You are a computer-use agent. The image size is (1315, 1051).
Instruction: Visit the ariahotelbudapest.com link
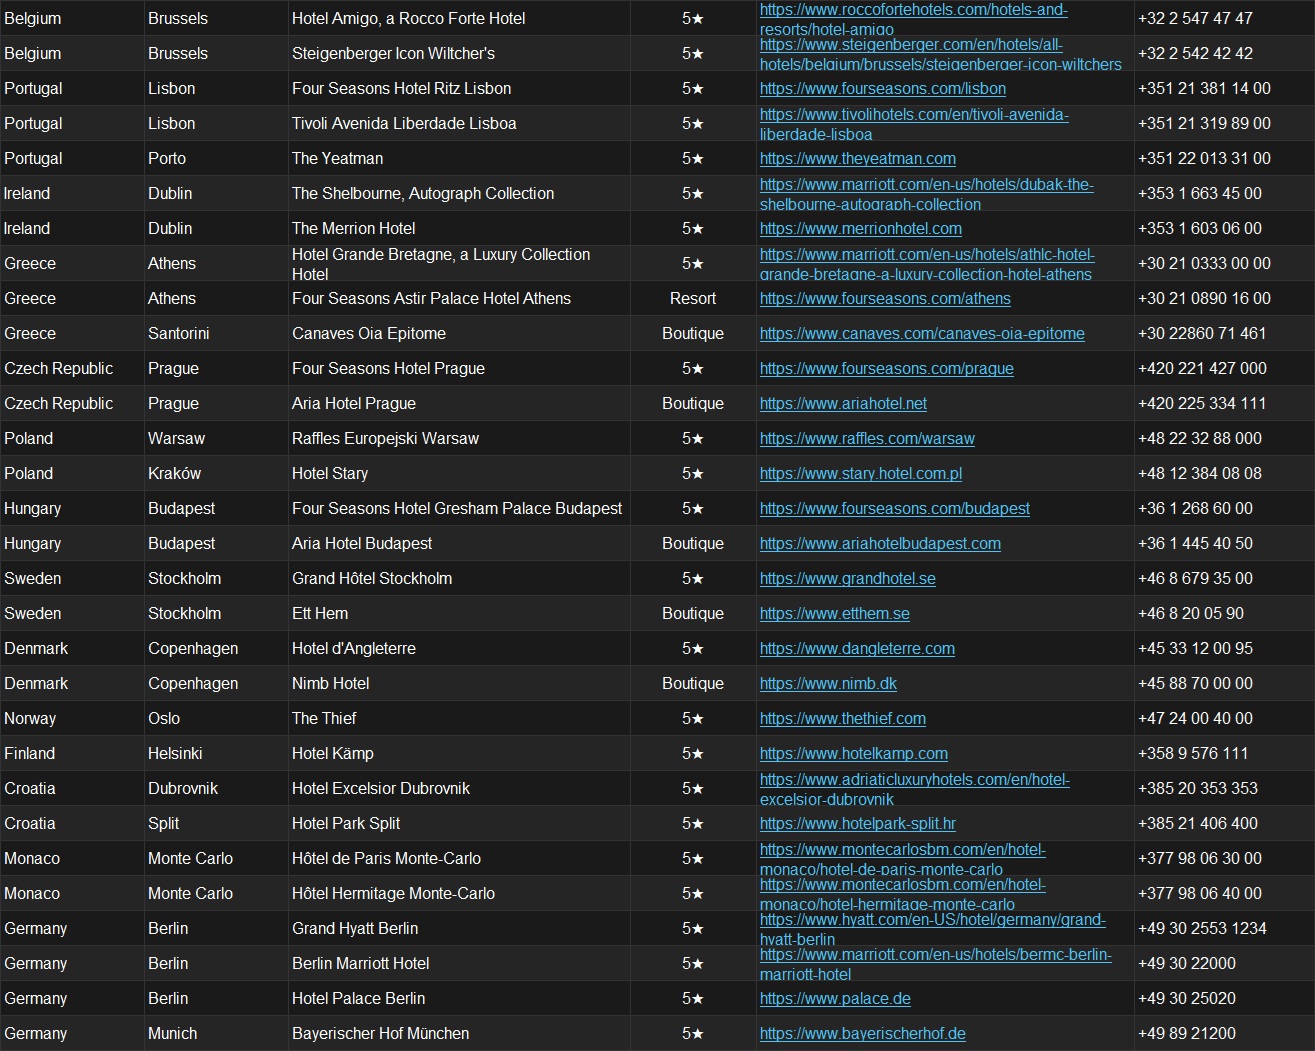click(x=880, y=543)
